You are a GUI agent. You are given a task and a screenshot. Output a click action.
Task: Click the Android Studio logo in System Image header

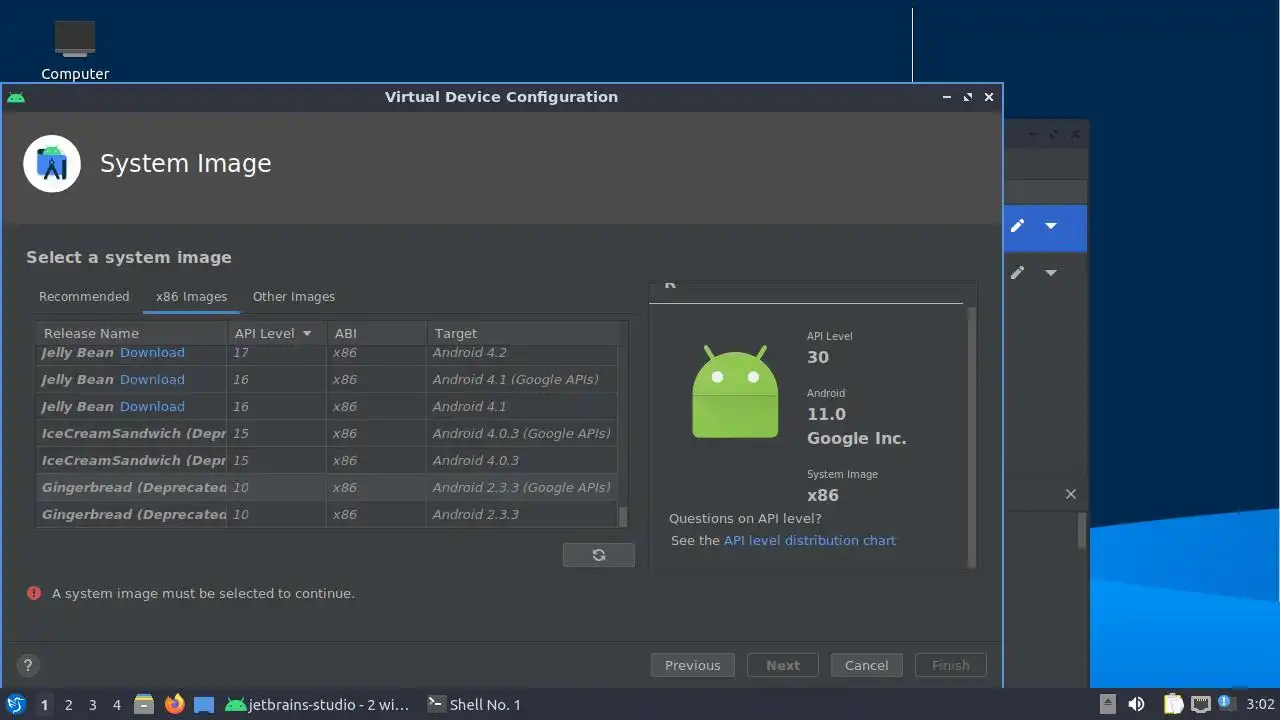click(x=52, y=164)
